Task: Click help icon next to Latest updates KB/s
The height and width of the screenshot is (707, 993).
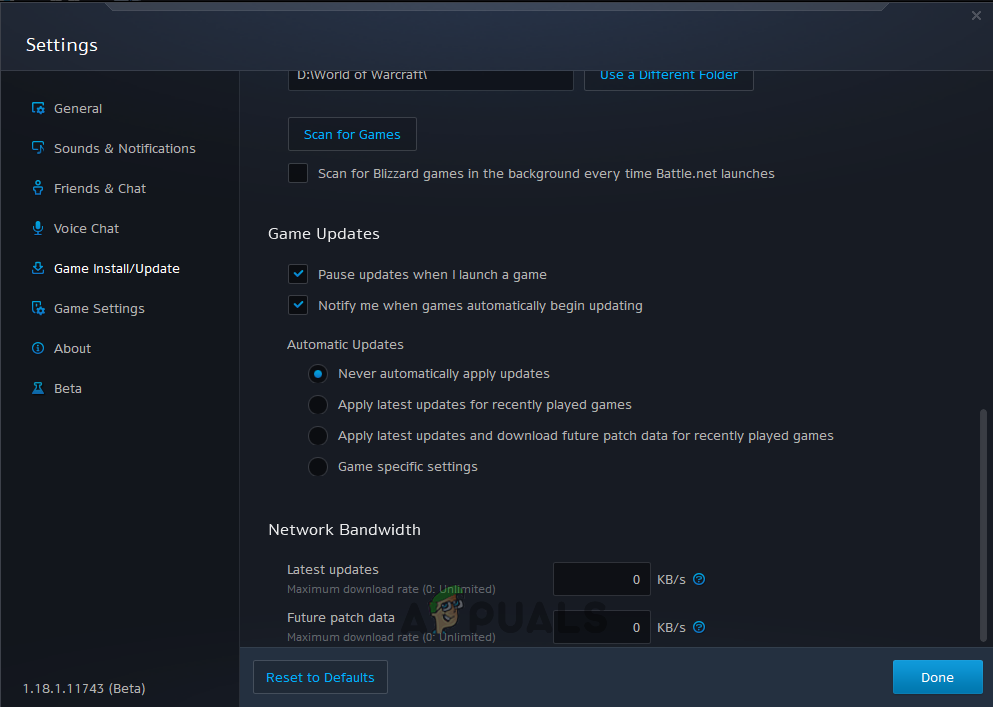Action: pyautogui.click(x=699, y=579)
